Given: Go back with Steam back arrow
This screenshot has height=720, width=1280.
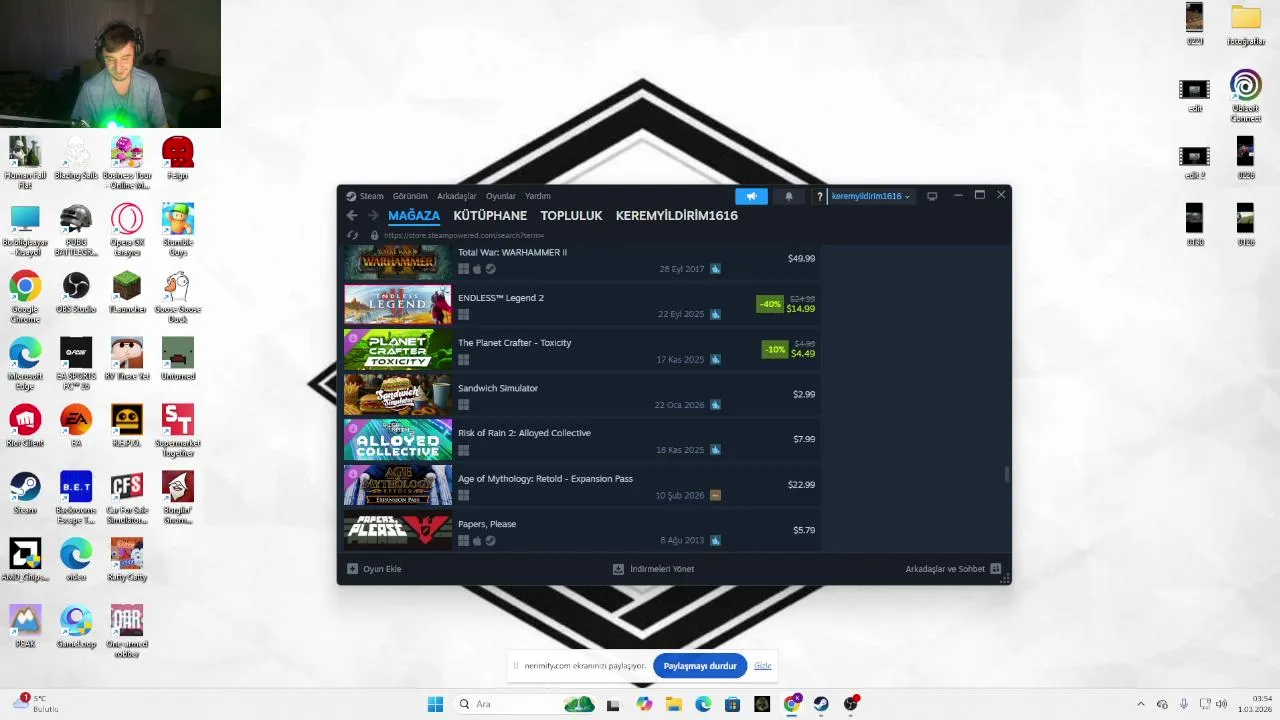Looking at the screenshot, I should tap(351, 215).
